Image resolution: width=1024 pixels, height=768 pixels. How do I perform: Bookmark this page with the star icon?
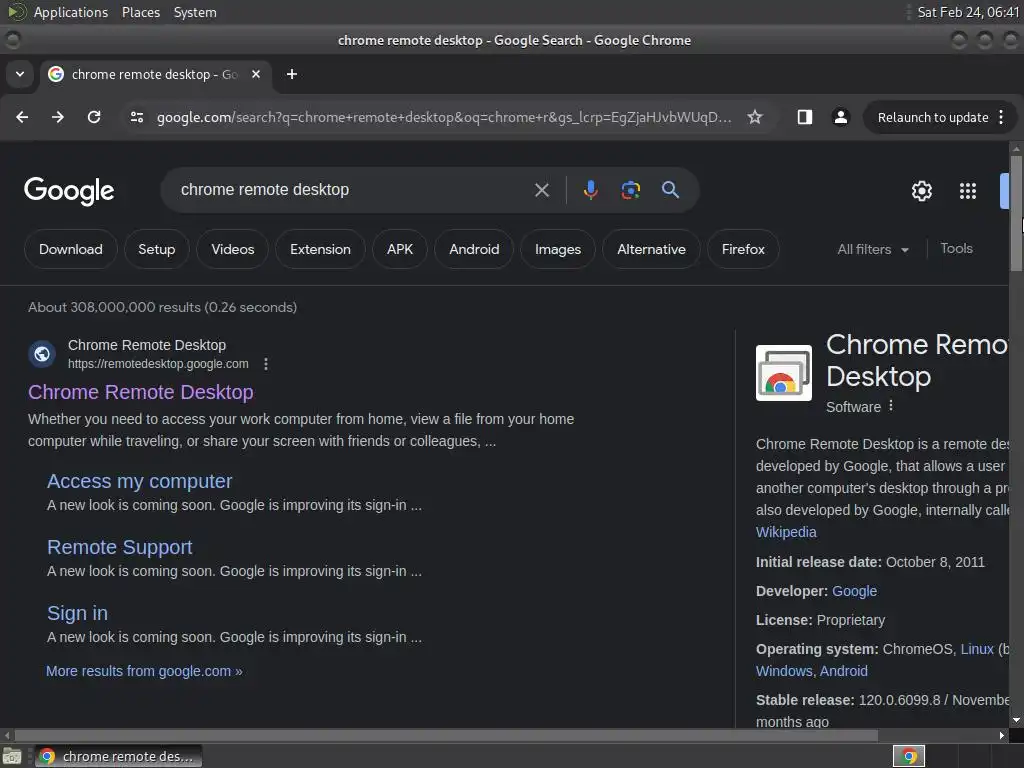click(x=755, y=117)
